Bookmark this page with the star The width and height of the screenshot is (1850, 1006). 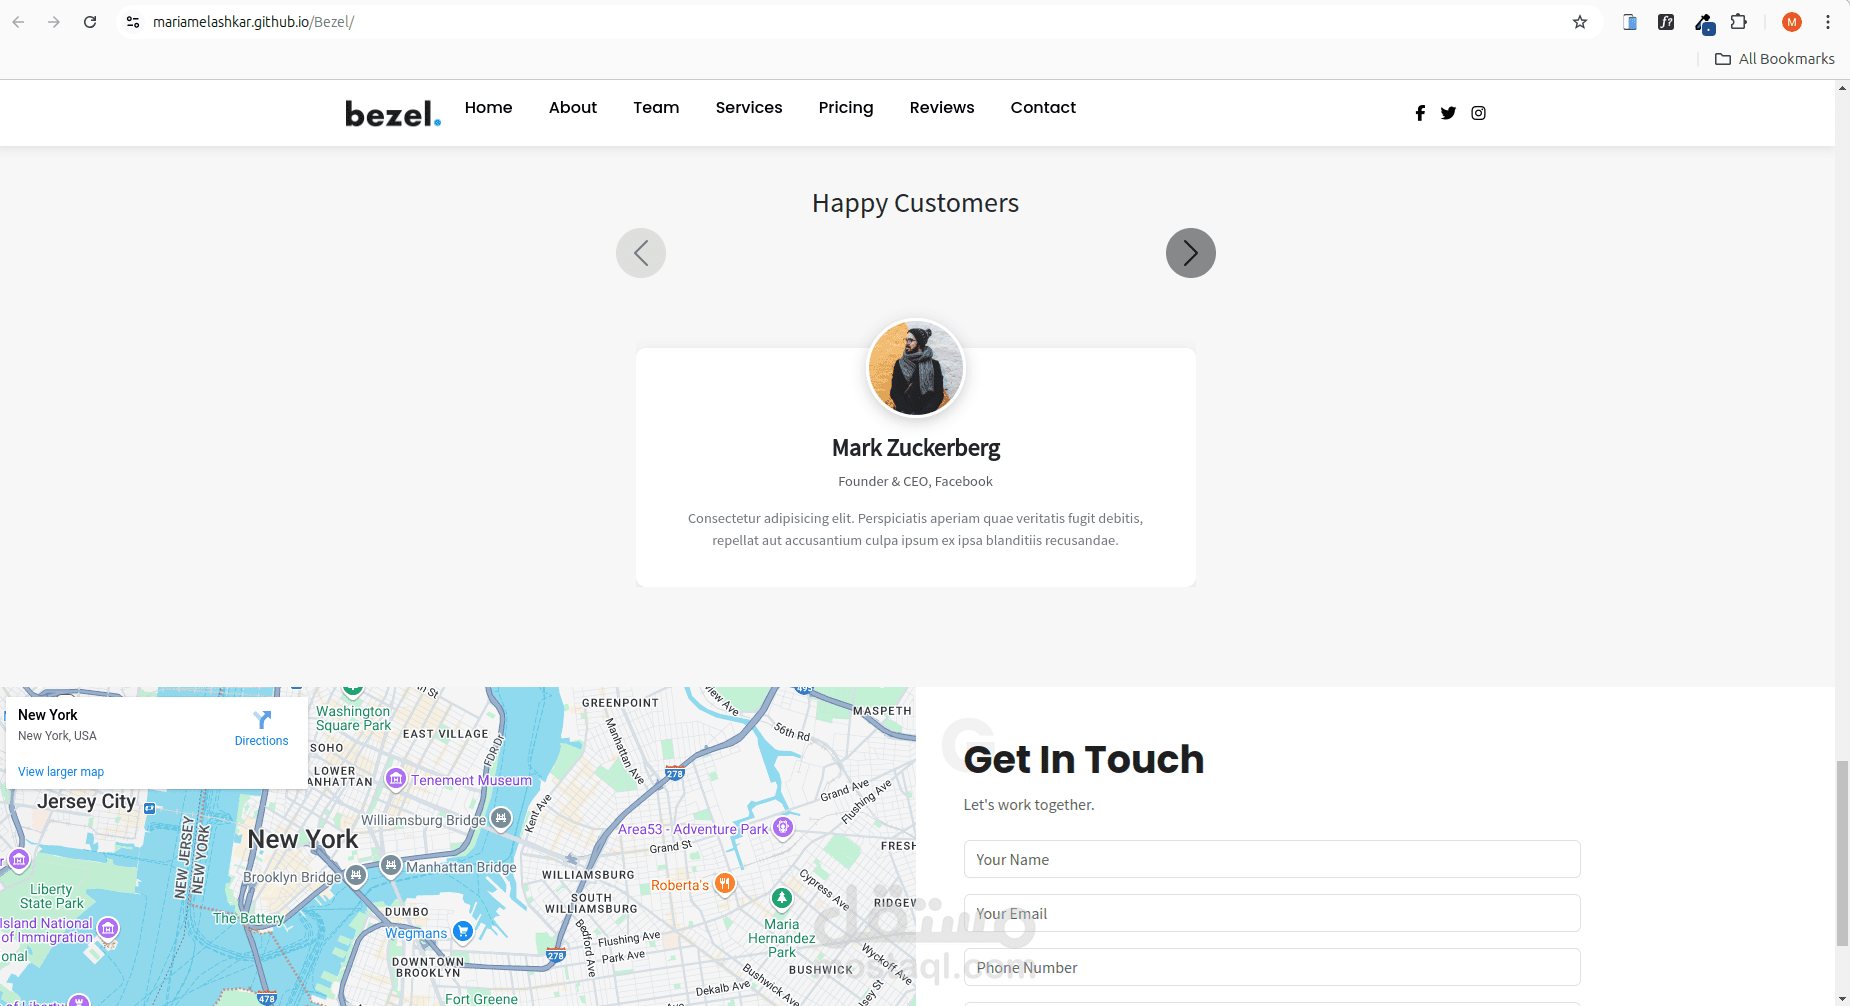[1580, 22]
